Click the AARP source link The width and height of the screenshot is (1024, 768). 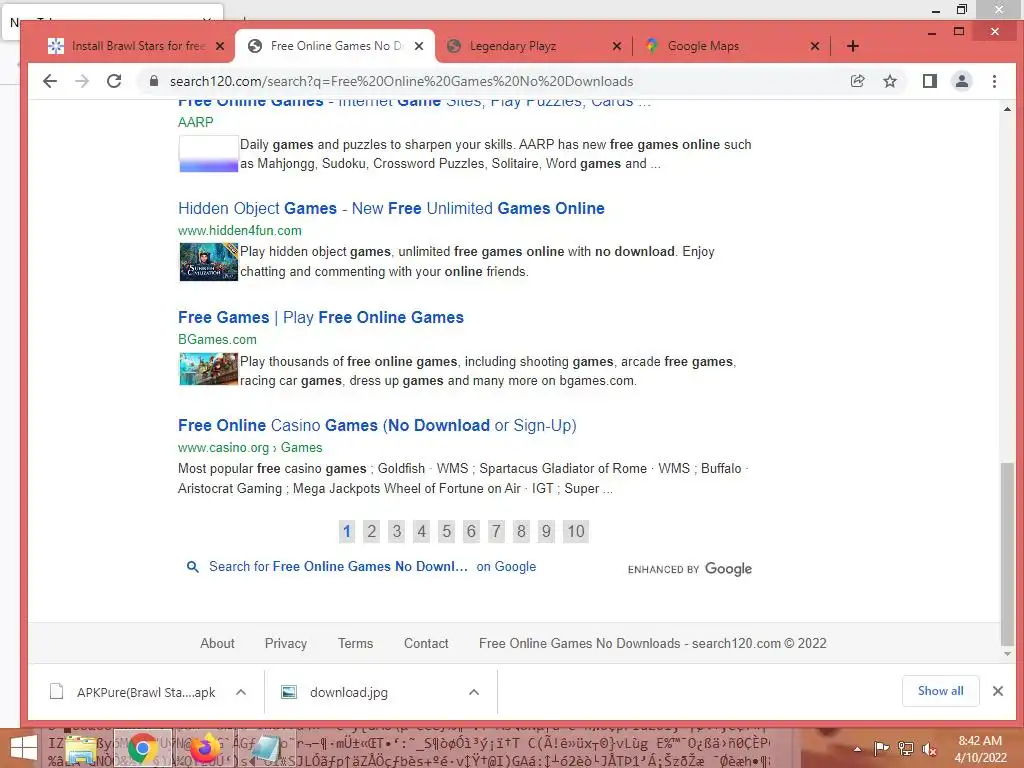coord(195,122)
